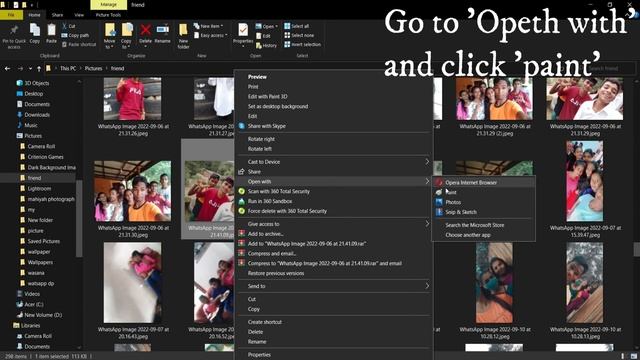Click the Paste icon in ribbon
This screenshot has width=640, height=360.
51,30
